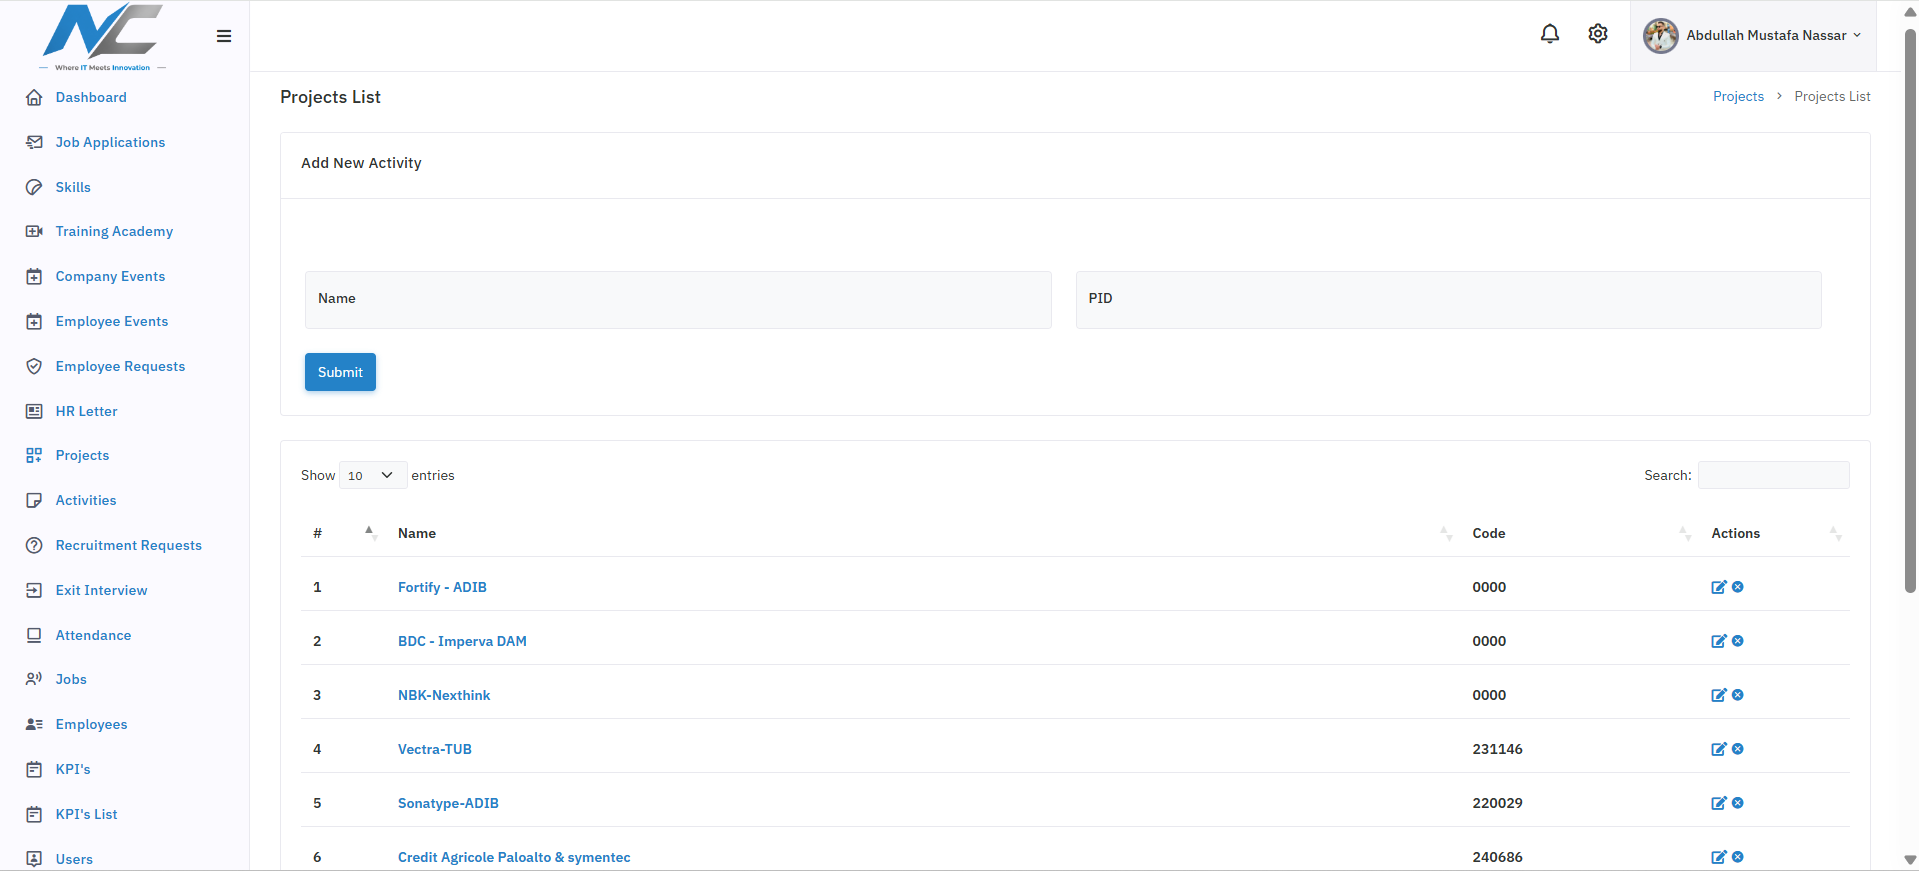Delete the BDC - Imperva DAM project

pyautogui.click(x=1738, y=641)
